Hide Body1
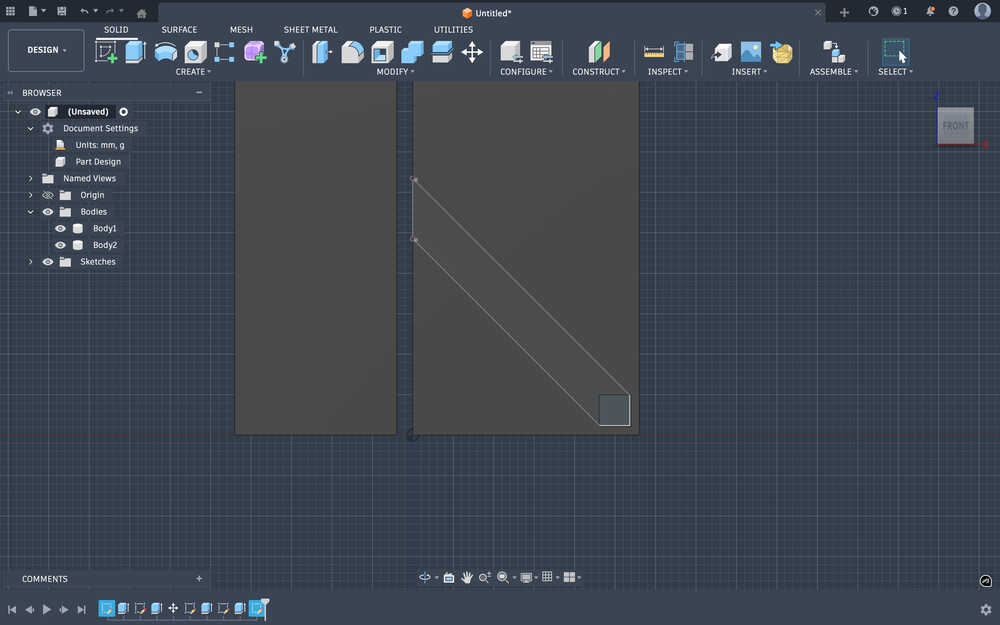The width and height of the screenshot is (1000, 625). (60, 228)
